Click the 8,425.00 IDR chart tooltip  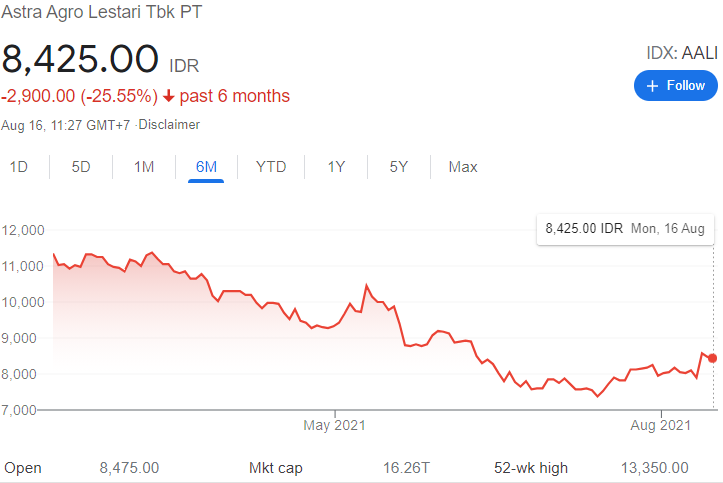[x=625, y=229]
